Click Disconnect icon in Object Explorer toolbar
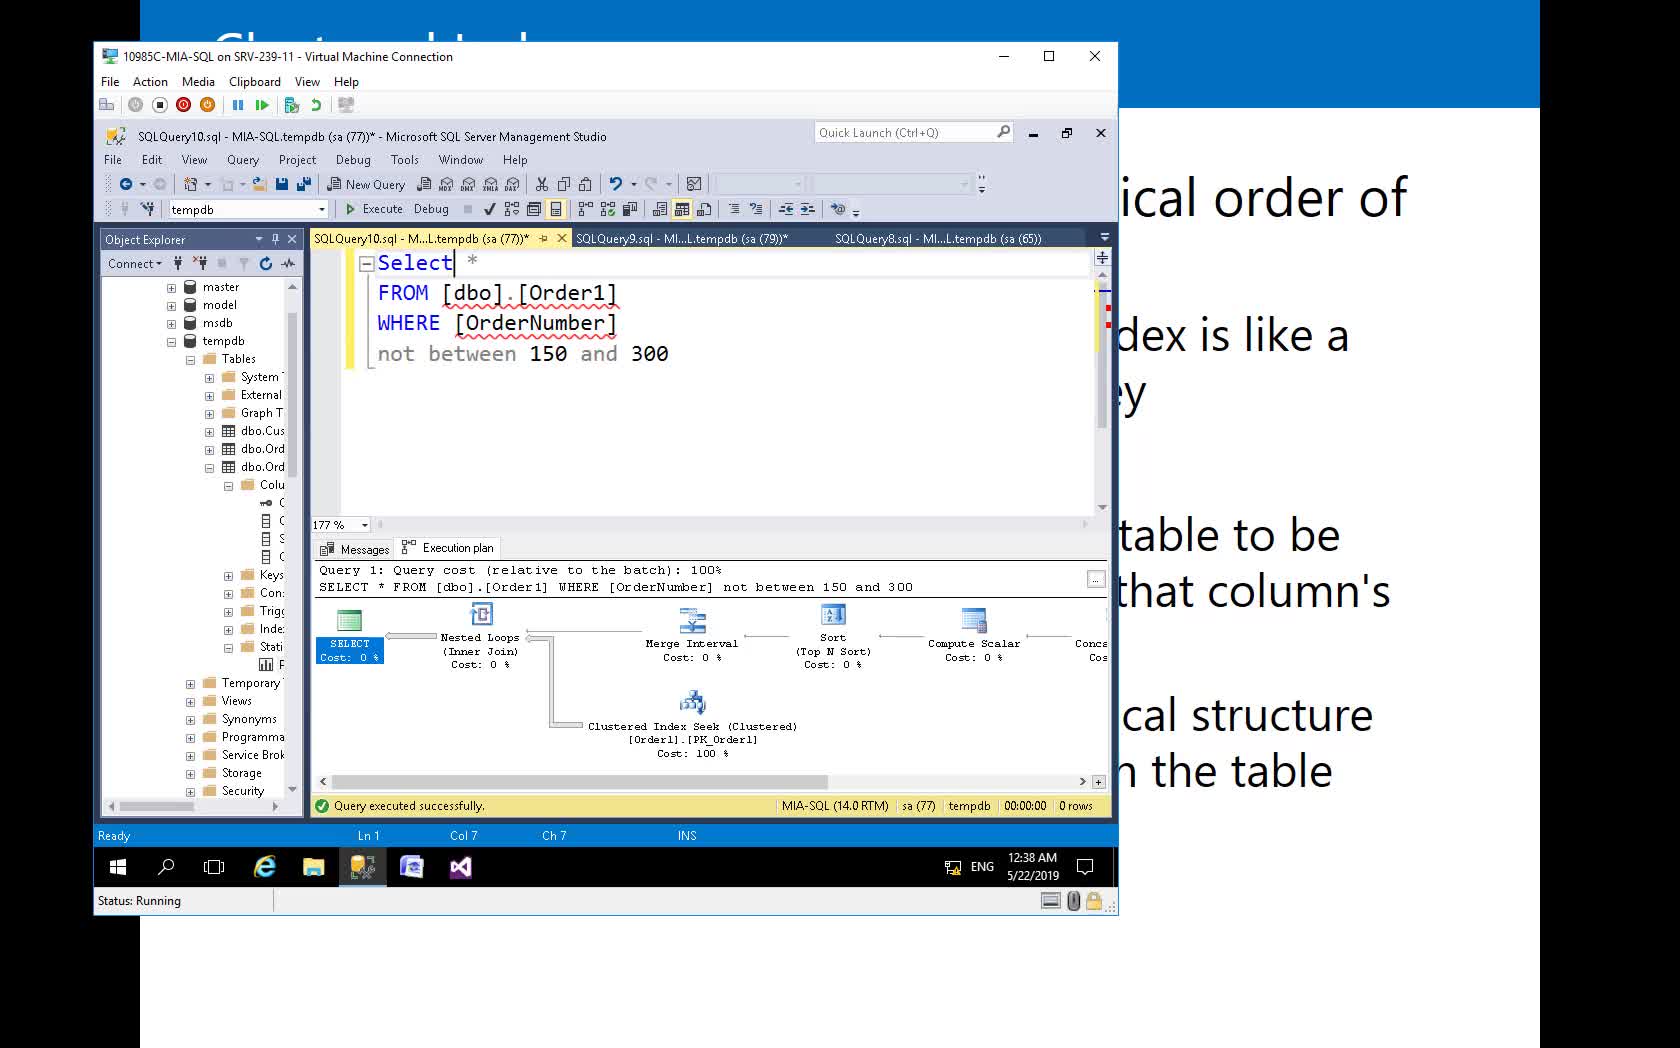1680x1048 pixels. coord(199,264)
